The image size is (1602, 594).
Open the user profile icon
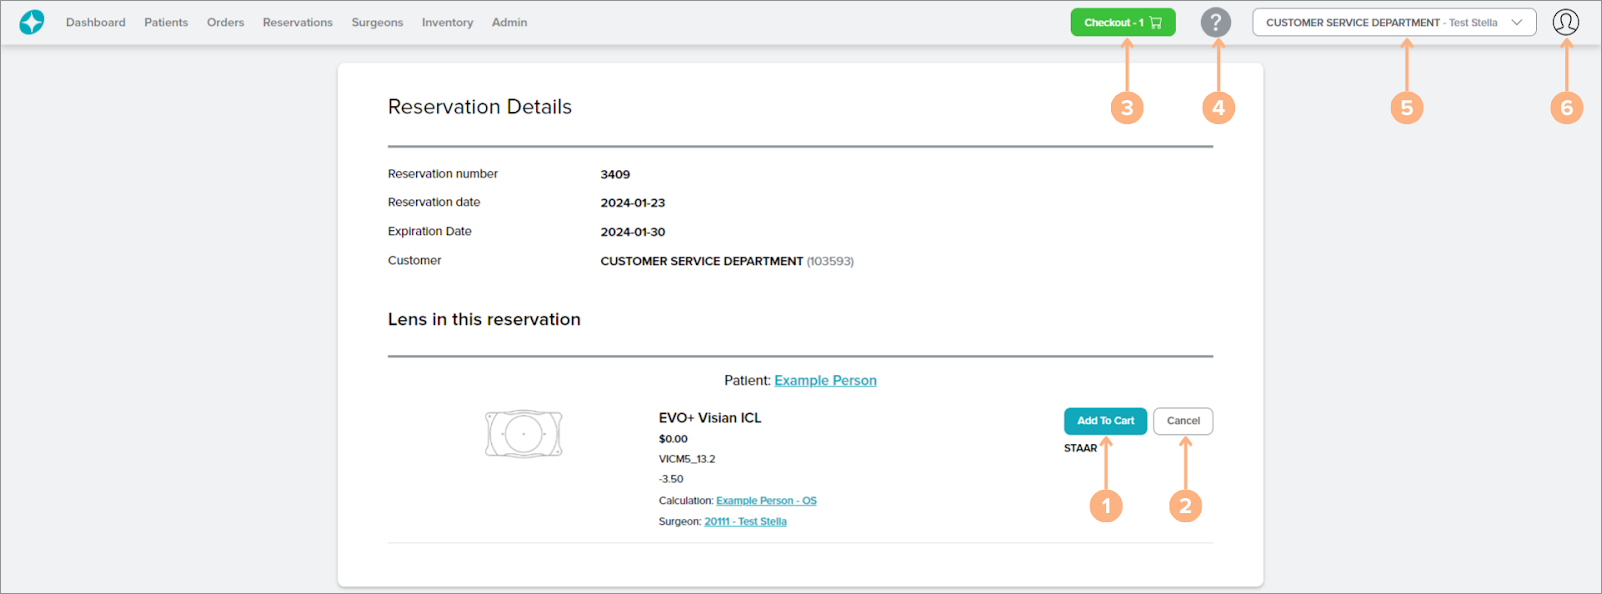[x=1565, y=22]
